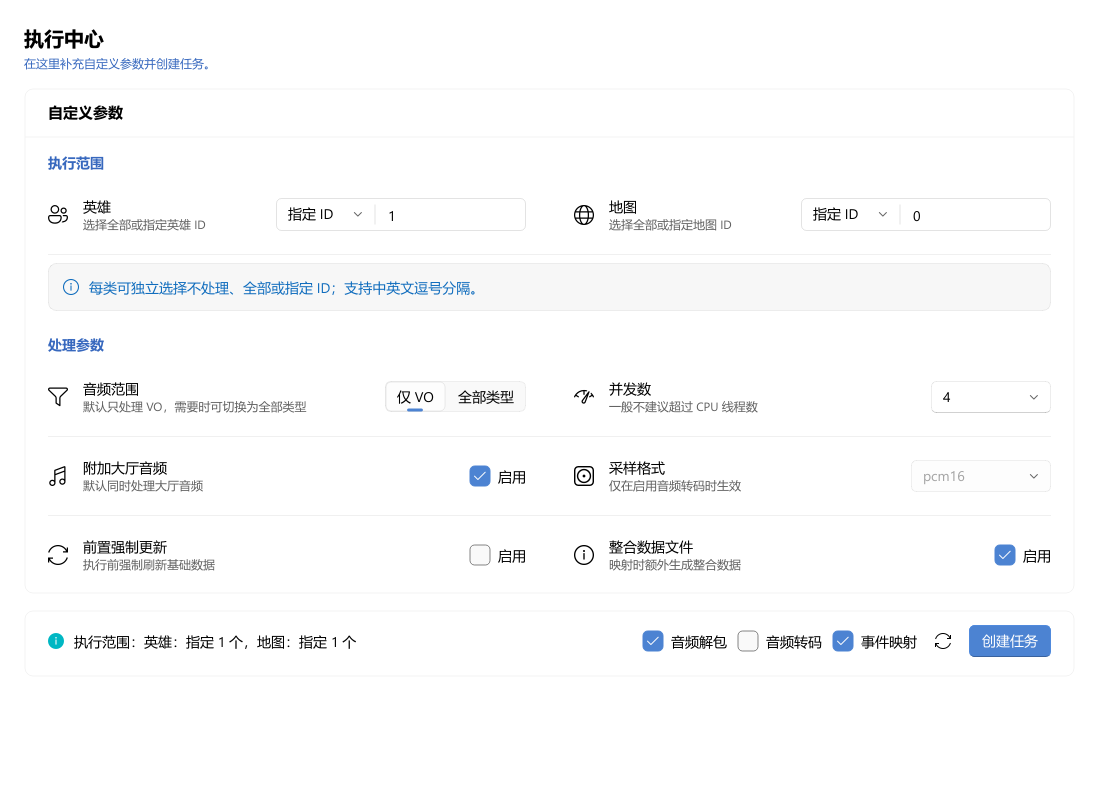Click the 创建任务 button
This screenshot has width=1099, height=811.
pos(1009,641)
